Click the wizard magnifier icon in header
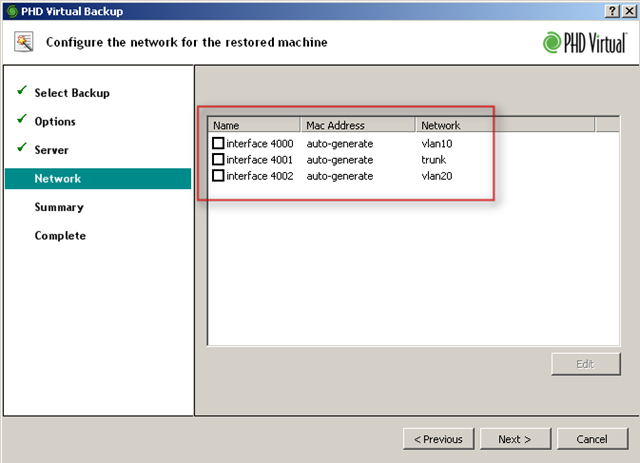The height and width of the screenshot is (463, 640). tap(25, 42)
